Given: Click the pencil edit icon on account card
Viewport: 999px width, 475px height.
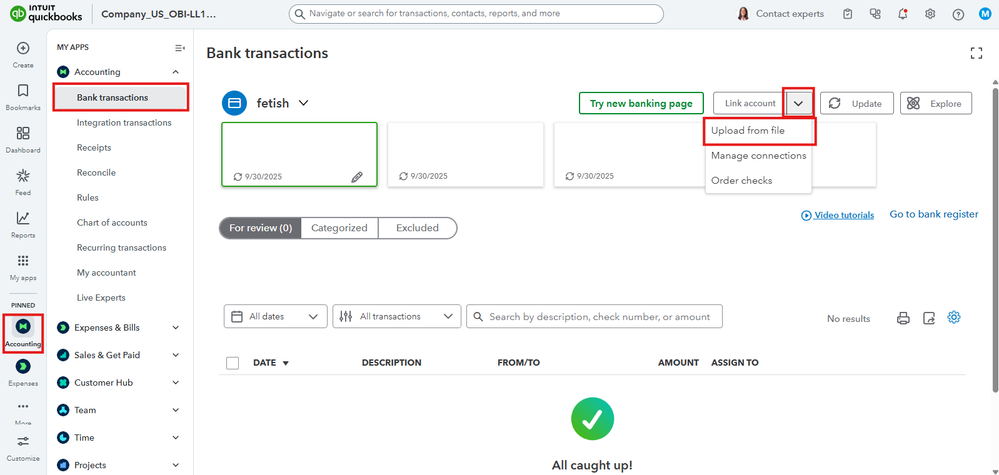Looking at the screenshot, I should pyautogui.click(x=357, y=176).
